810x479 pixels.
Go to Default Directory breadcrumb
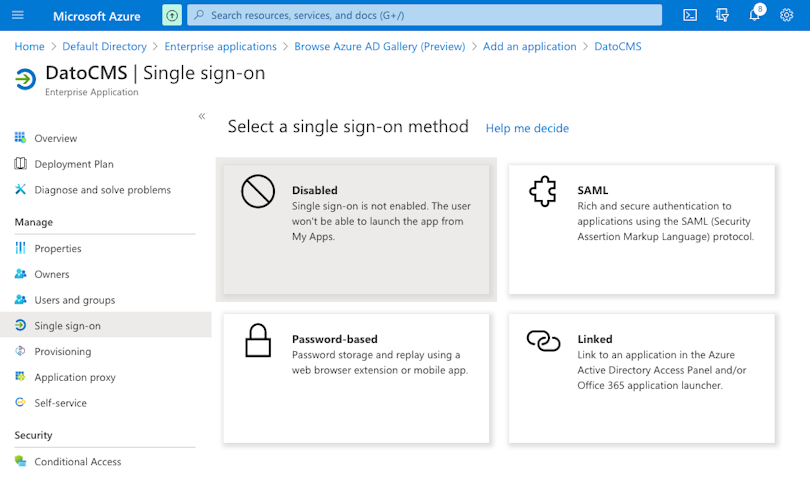point(104,47)
